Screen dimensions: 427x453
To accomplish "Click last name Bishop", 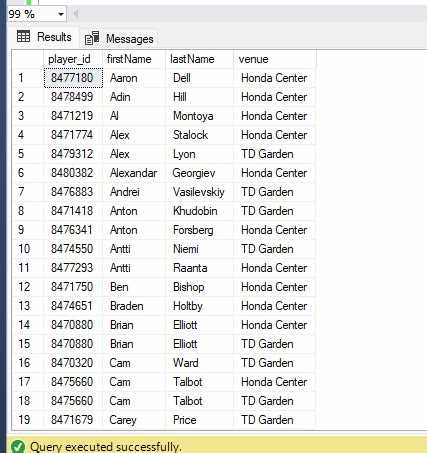I will point(188,287).
